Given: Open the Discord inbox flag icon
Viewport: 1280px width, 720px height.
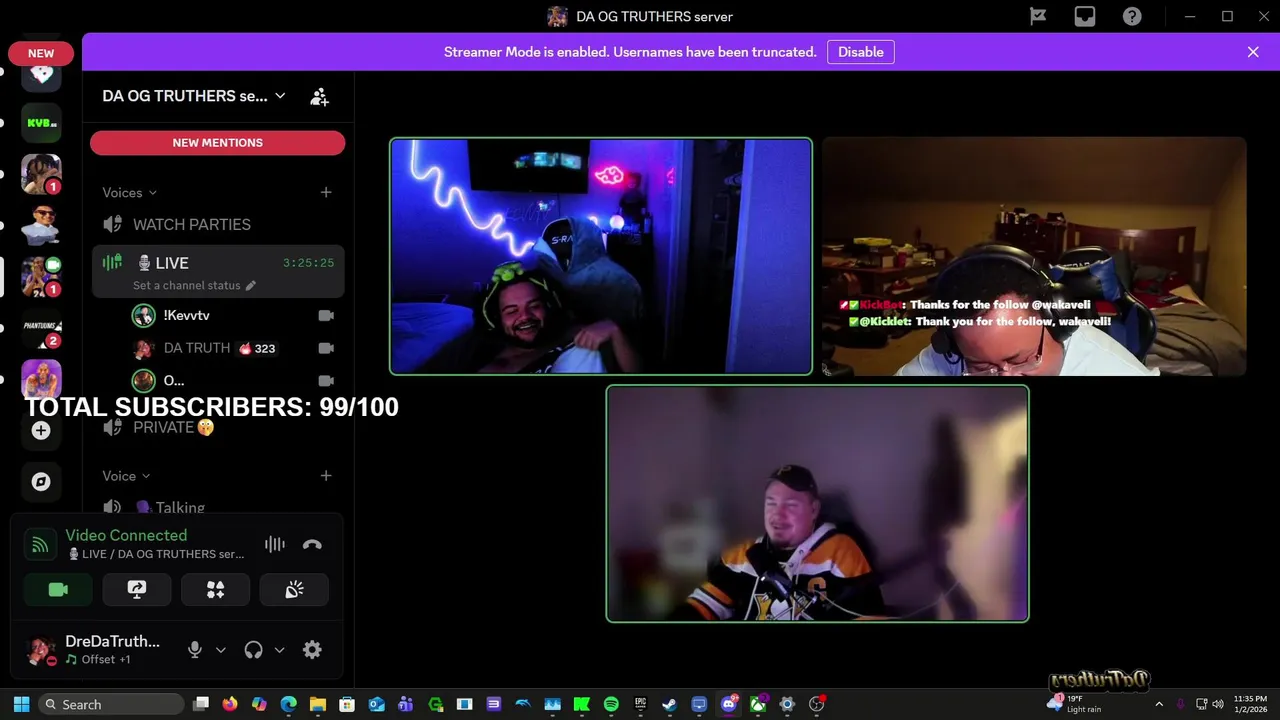Looking at the screenshot, I should (1038, 16).
